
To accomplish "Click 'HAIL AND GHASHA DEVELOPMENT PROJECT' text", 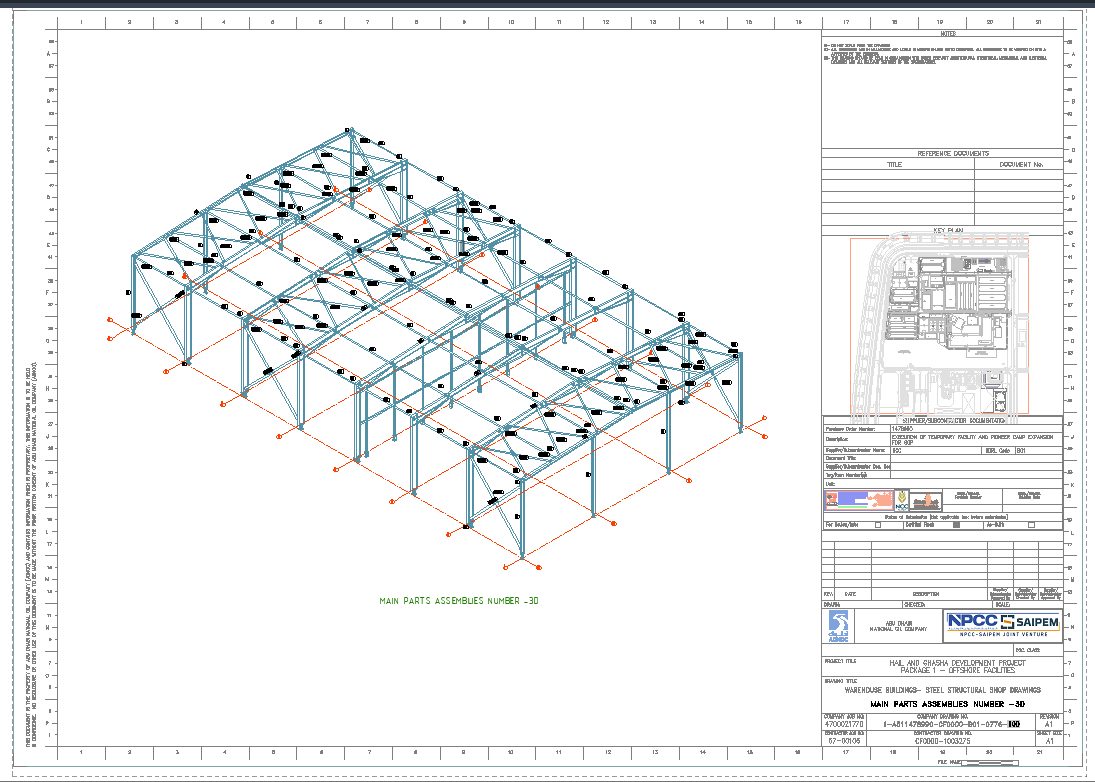I will click(957, 663).
